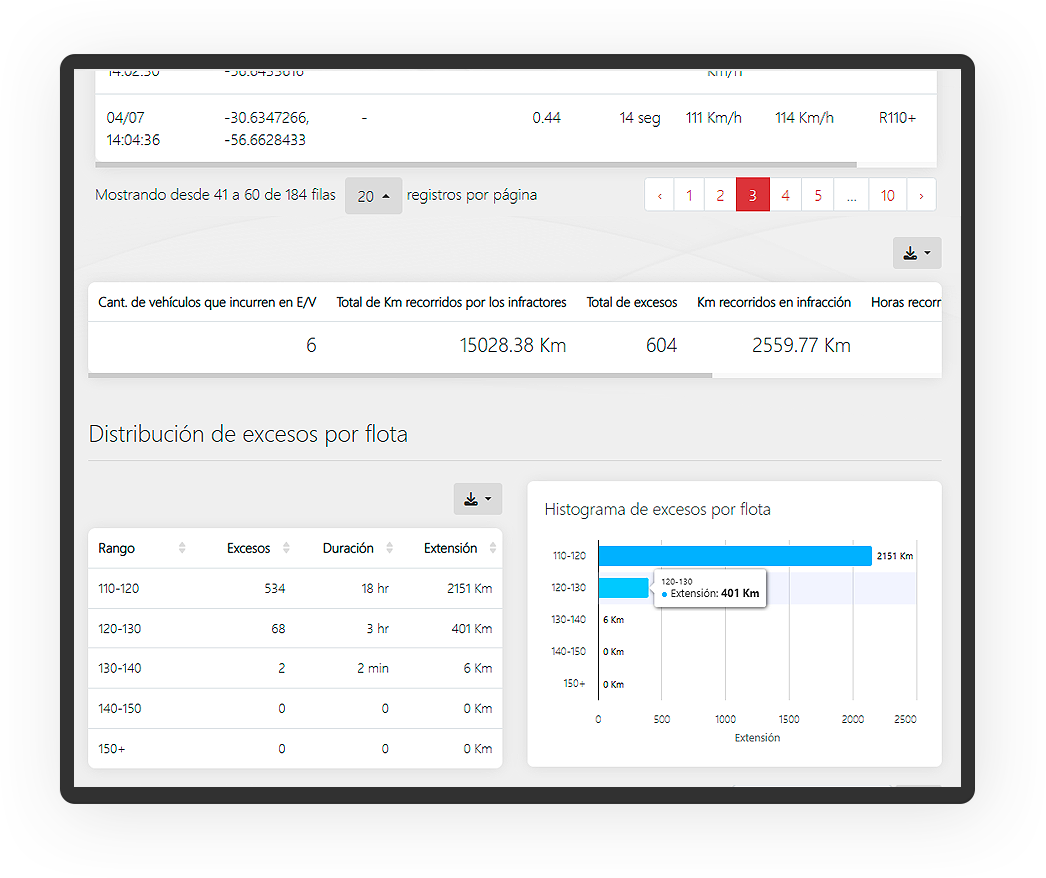Image resolution: width=1046 pixels, height=878 pixels.
Task: Click the 'R110+' cell in records table
Action: (x=897, y=118)
